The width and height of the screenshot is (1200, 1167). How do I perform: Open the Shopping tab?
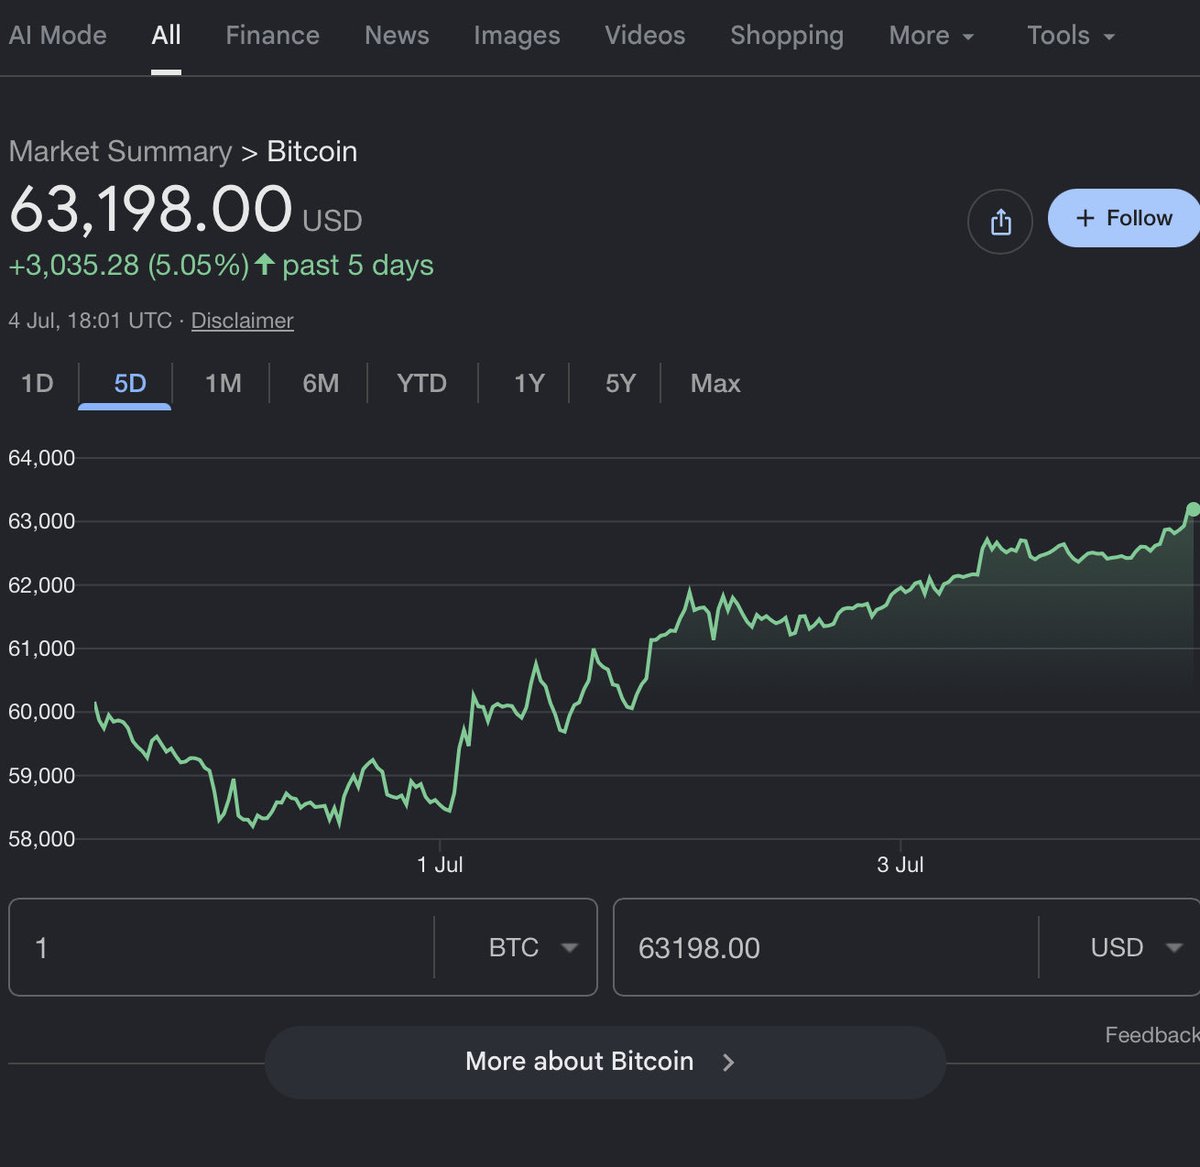[787, 35]
